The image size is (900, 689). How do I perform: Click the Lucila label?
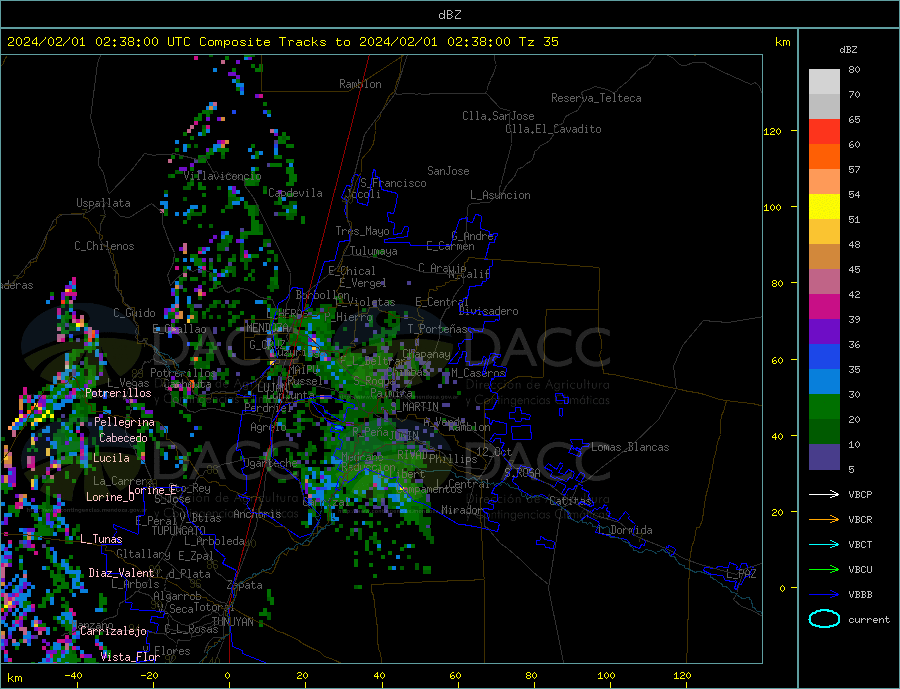111,458
